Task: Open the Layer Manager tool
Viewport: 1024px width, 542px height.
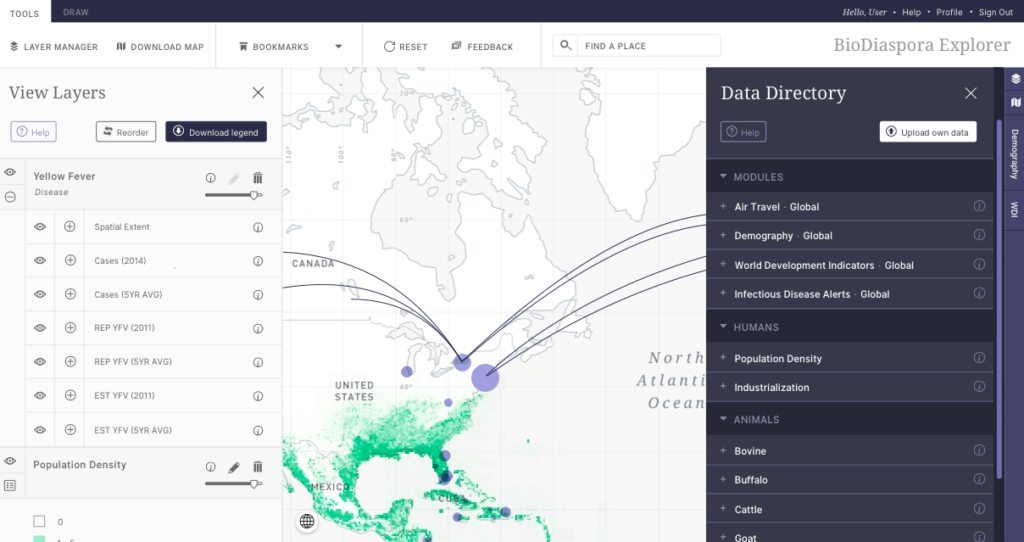Action: point(54,47)
